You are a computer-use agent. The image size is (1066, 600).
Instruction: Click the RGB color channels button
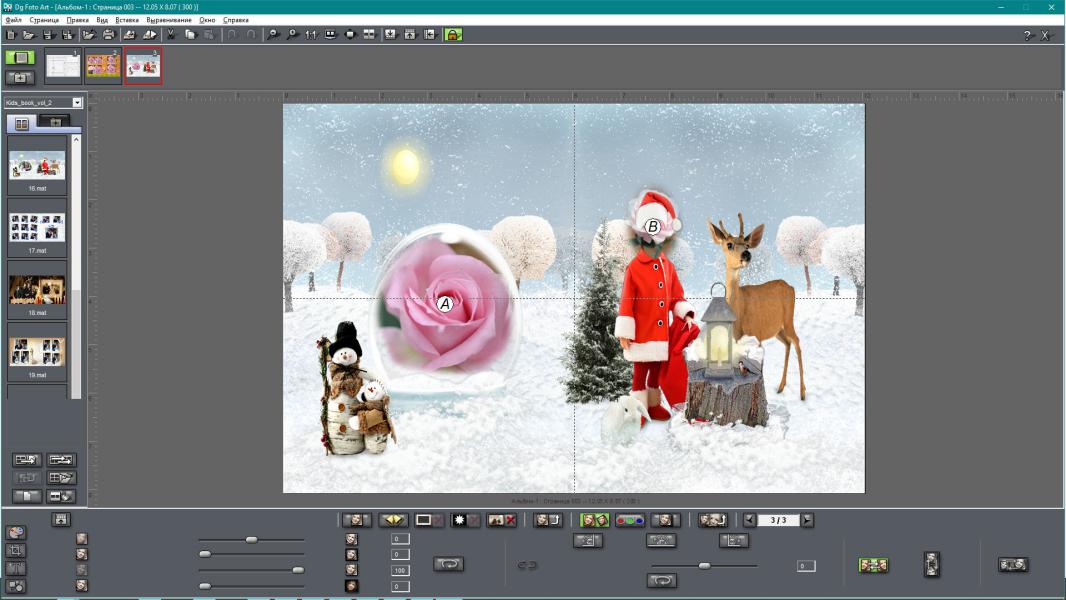point(629,520)
